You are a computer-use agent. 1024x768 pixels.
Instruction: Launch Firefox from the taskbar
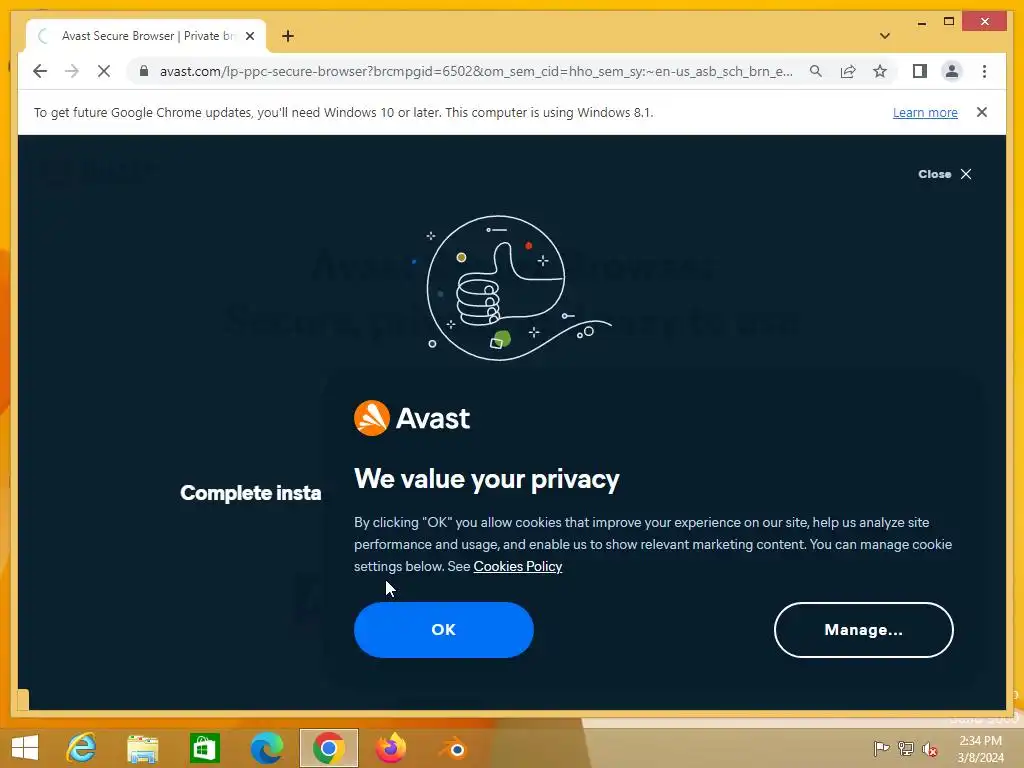pos(391,748)
